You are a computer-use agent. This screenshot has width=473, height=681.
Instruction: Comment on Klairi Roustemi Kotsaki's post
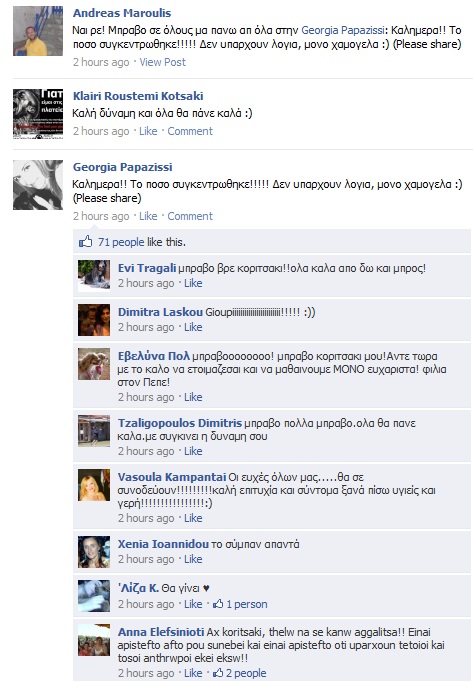(190, 131)
